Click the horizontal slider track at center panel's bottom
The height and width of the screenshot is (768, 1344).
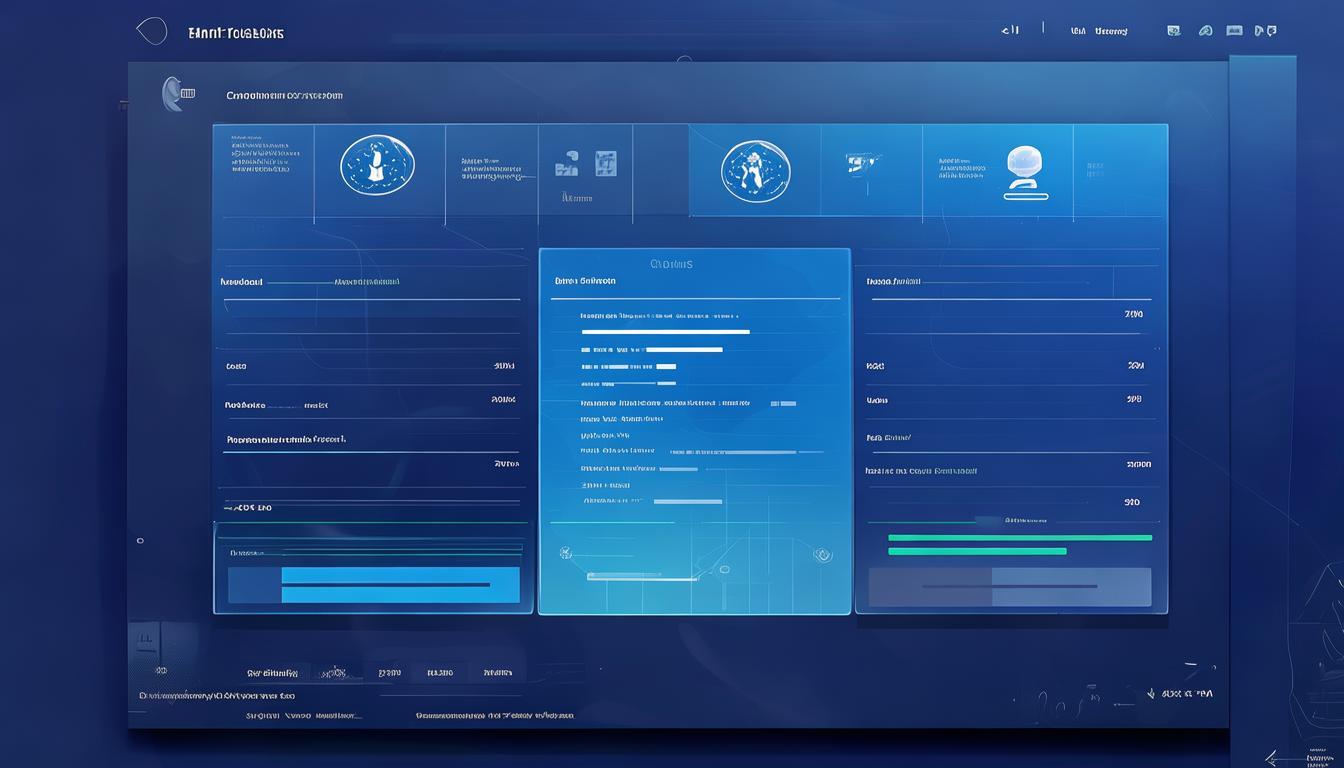click(641, 577)
